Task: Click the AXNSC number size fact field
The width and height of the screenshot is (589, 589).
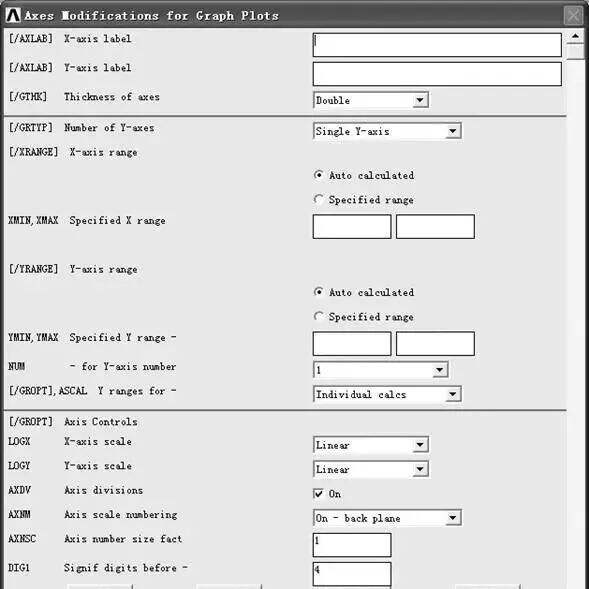Action: pos(352,545)
